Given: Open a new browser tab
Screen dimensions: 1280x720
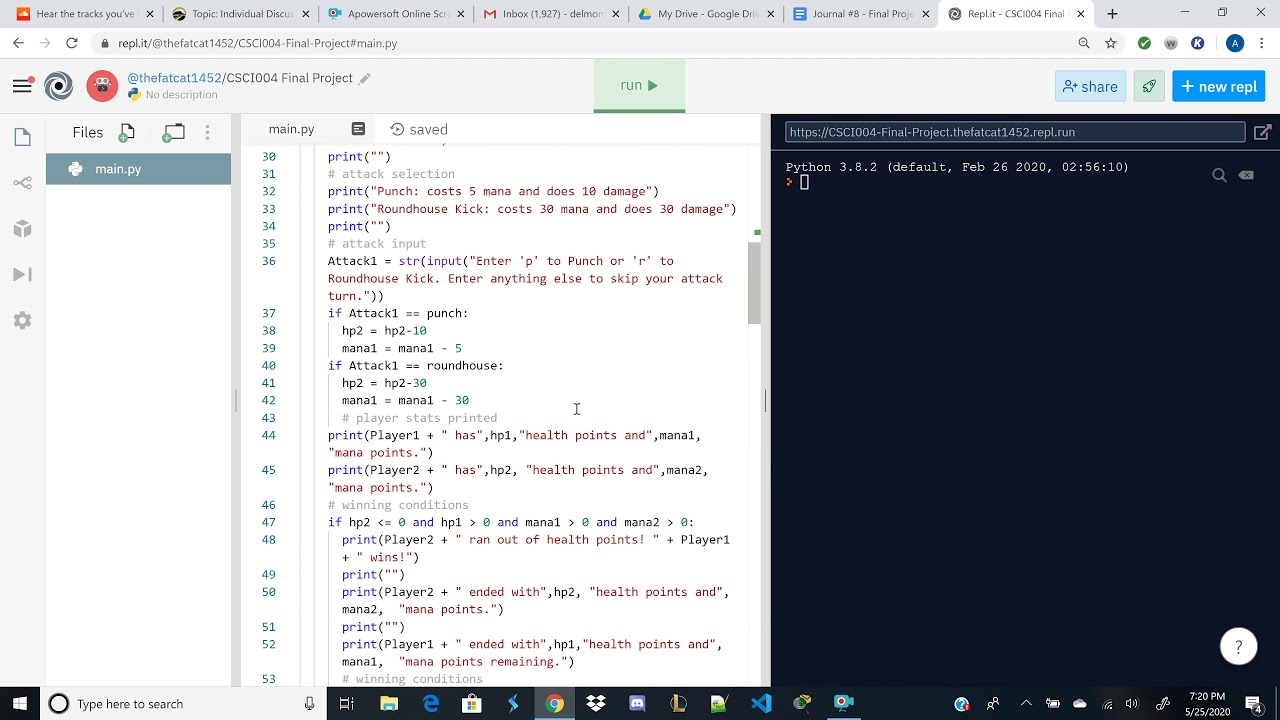Looking at the screenshot, I should (x=1112, y=14).
